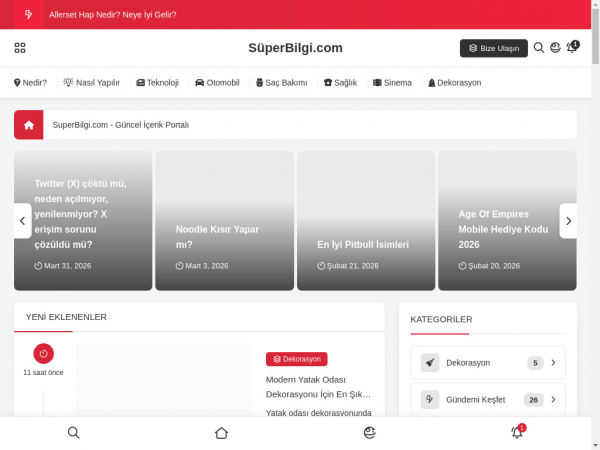The width and height of the screenshot is (600, 450).
Task: Tap the search icon in bottom bar
Action: coord(73,432)
